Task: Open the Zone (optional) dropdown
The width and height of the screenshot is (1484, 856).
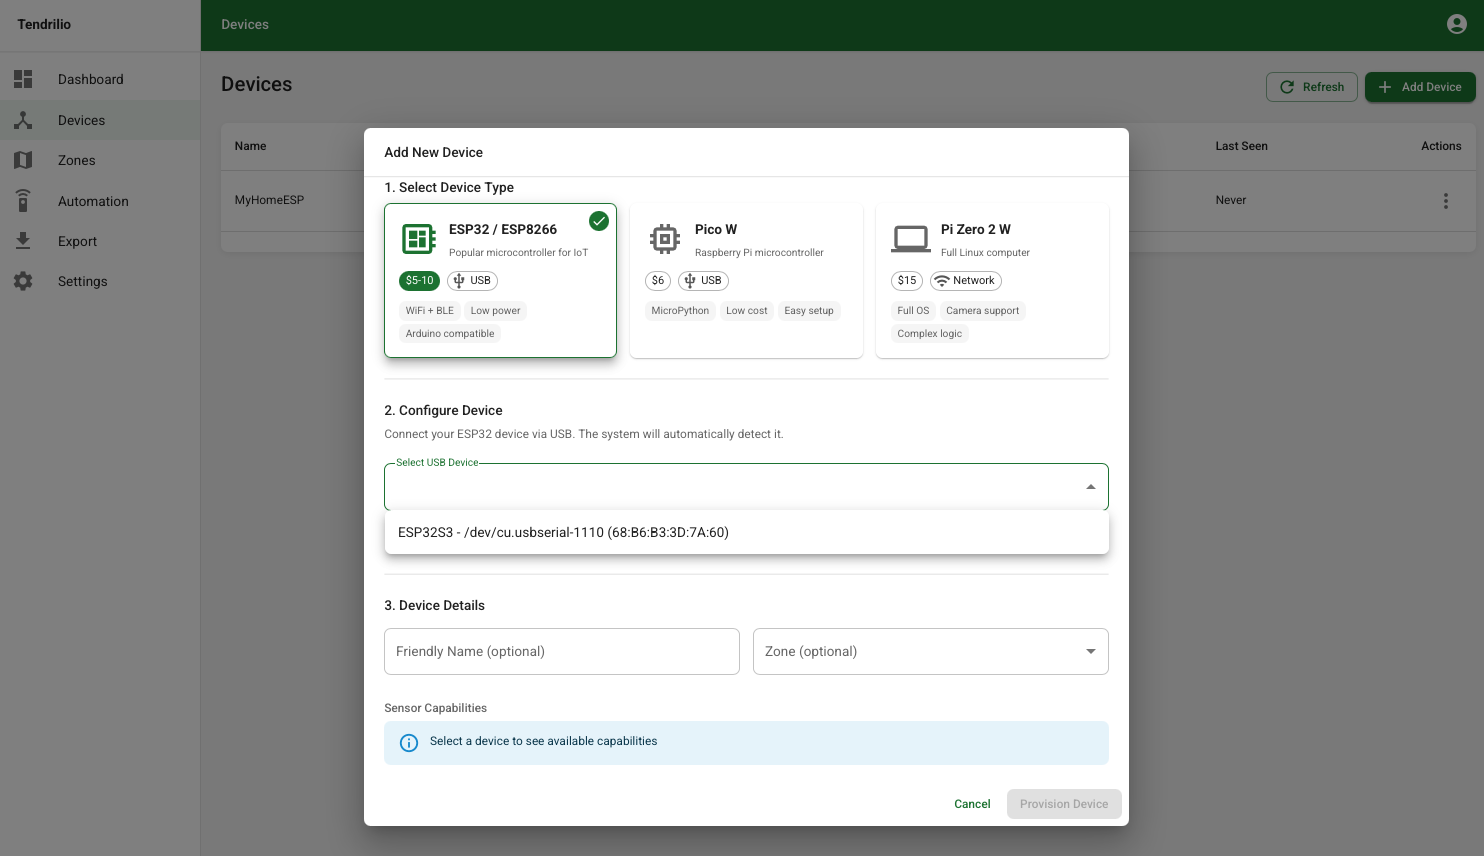Action: point(930,651)
